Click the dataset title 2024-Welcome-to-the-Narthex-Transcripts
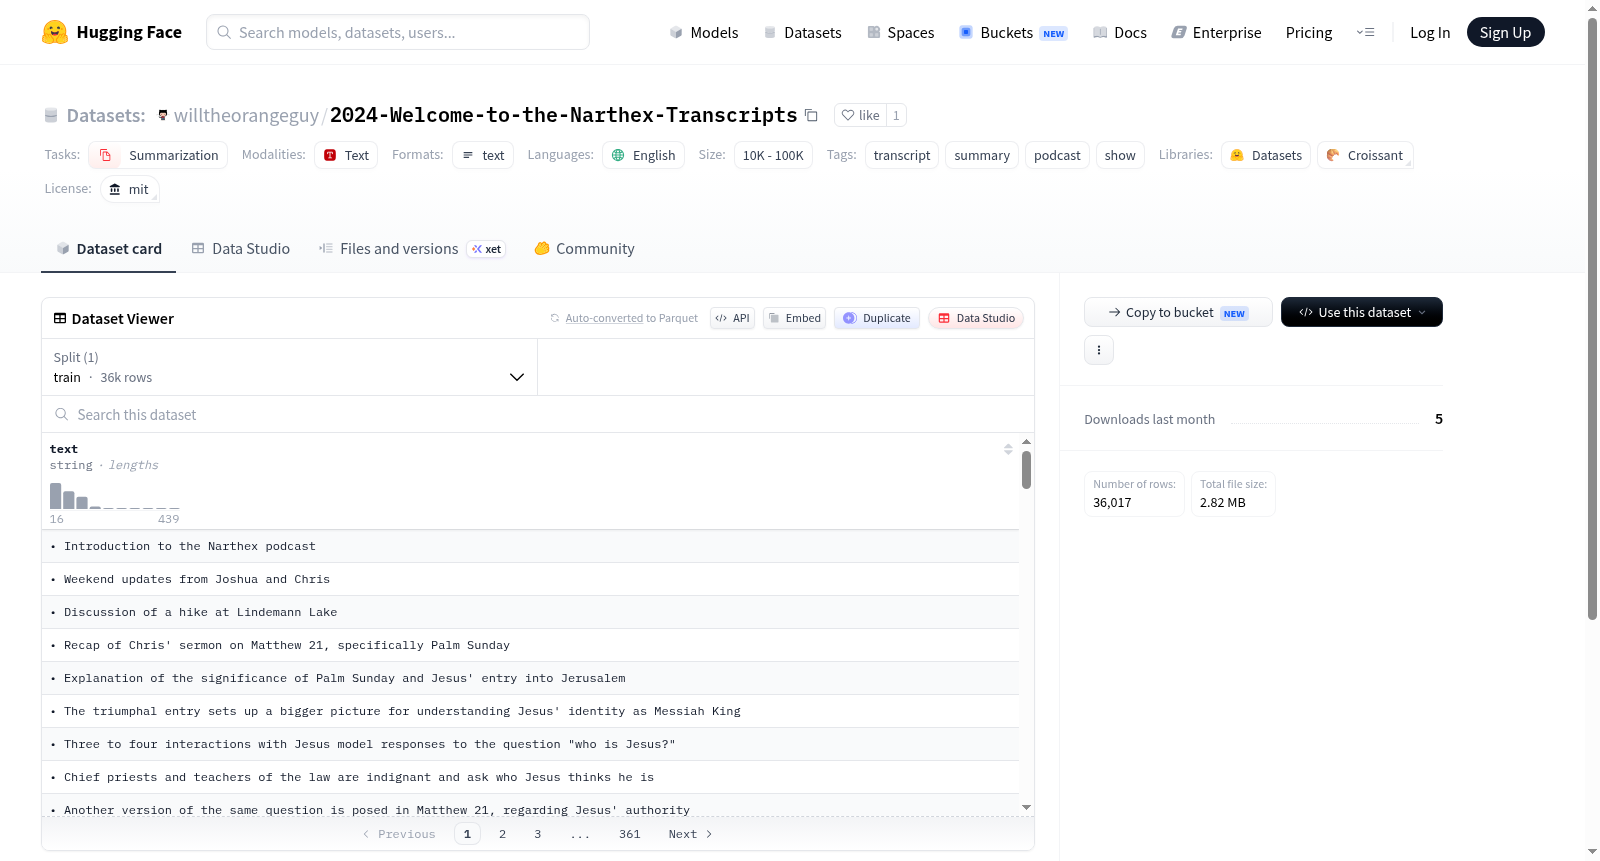This screenshot has width=1600, height=861. pos(564,115)
